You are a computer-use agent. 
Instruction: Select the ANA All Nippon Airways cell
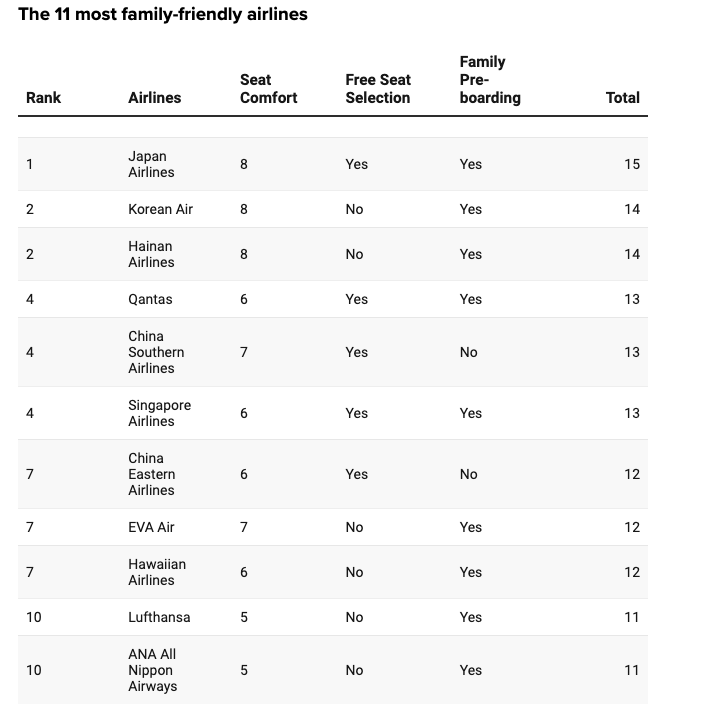click(152, 670)
